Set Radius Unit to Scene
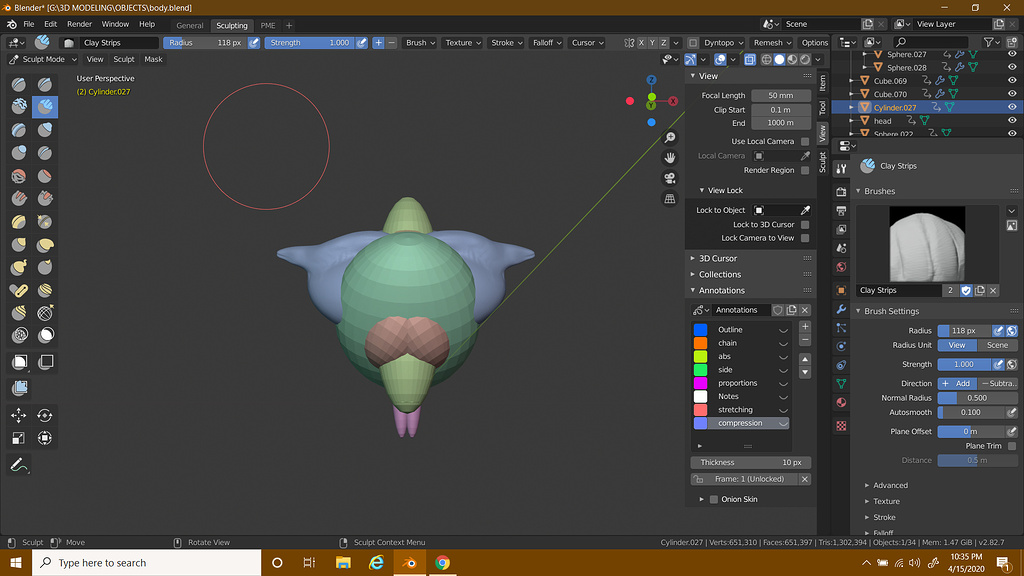This screenshot has width=1024, height=576. pyautogui.click(x=997, y=345)
